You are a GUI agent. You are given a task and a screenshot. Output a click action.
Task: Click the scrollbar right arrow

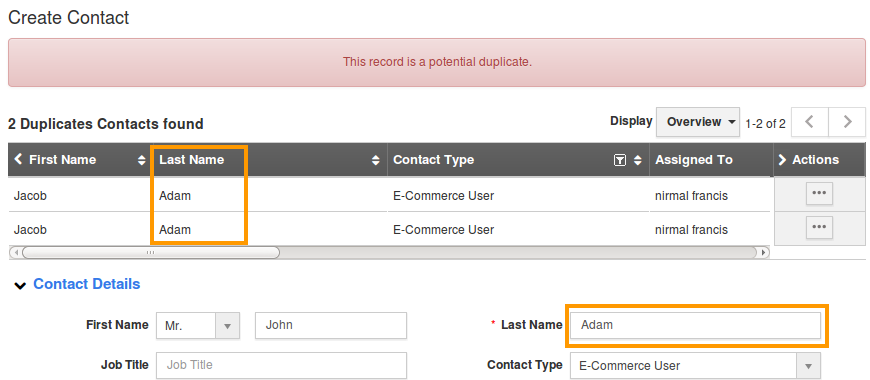764,252
